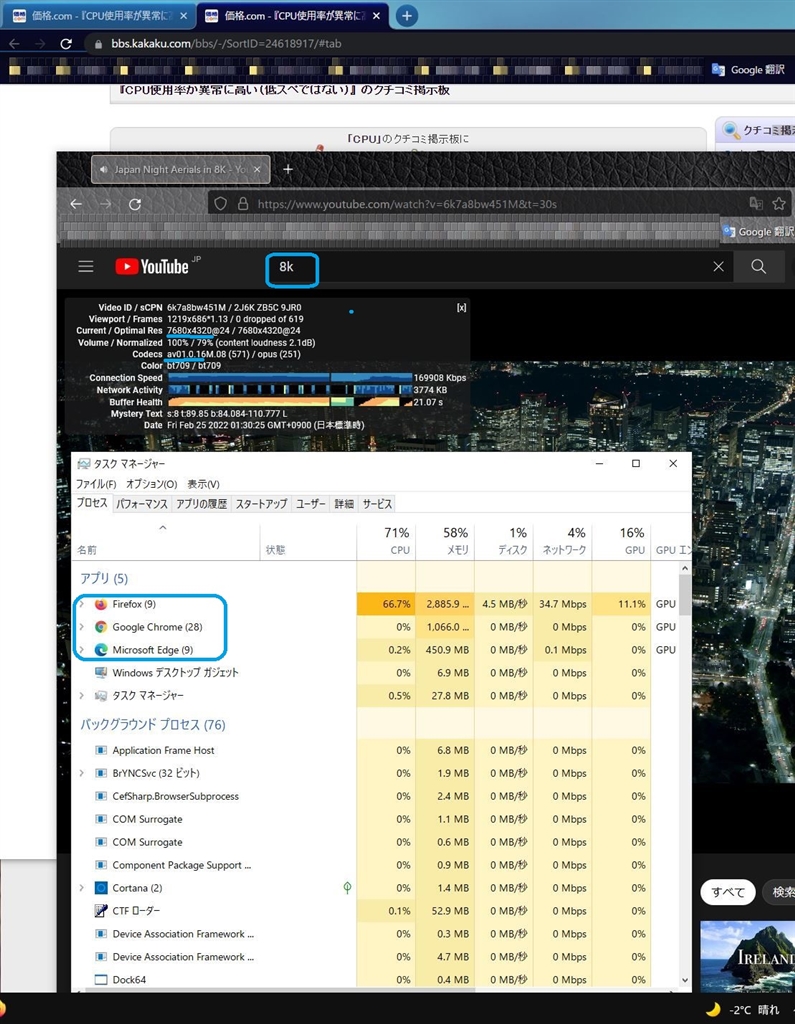The height and width of the screenshot is (1024, 795).
Task: Open Firefox tracking protection shield icon
Action: (221, 204)
